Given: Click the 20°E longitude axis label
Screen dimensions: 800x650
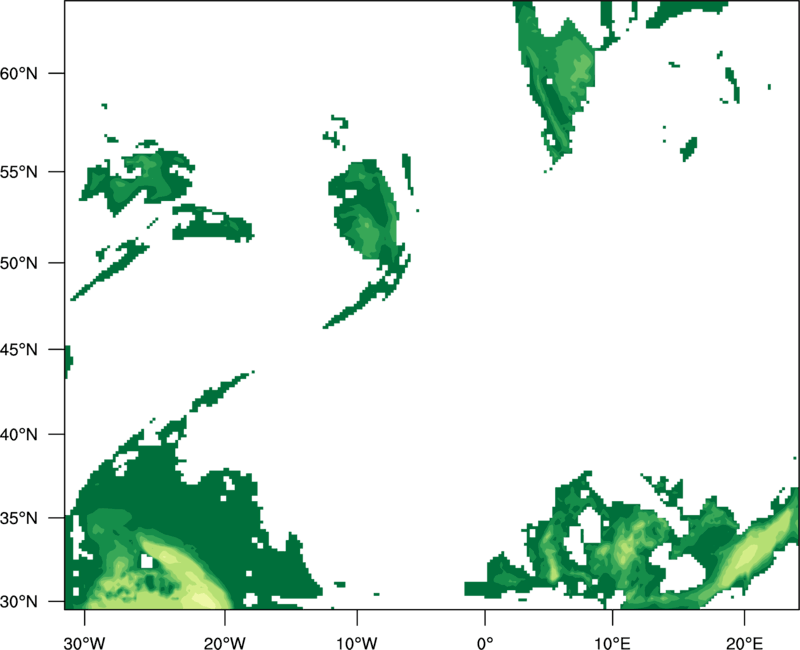Looking at the screenshot, I should pyautogui.click(x=744, y=643).
